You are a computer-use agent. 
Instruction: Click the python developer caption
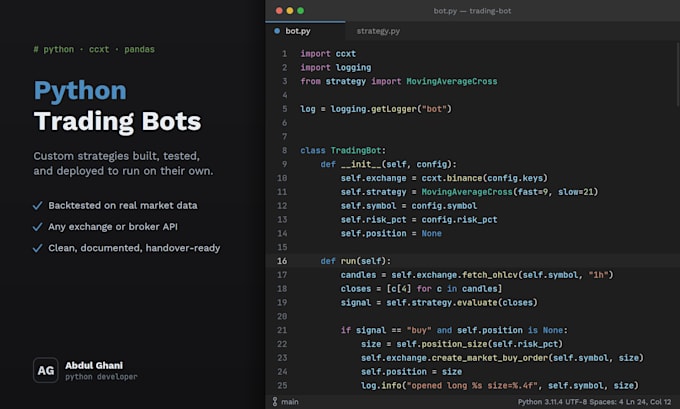click(101, 376)
